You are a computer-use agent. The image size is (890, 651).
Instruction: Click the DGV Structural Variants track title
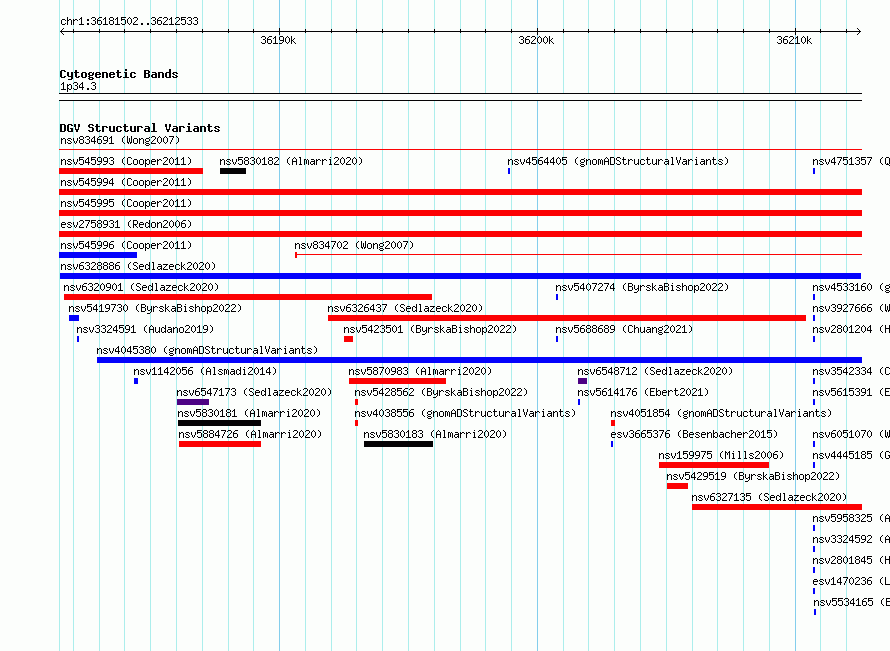(140, 128)
